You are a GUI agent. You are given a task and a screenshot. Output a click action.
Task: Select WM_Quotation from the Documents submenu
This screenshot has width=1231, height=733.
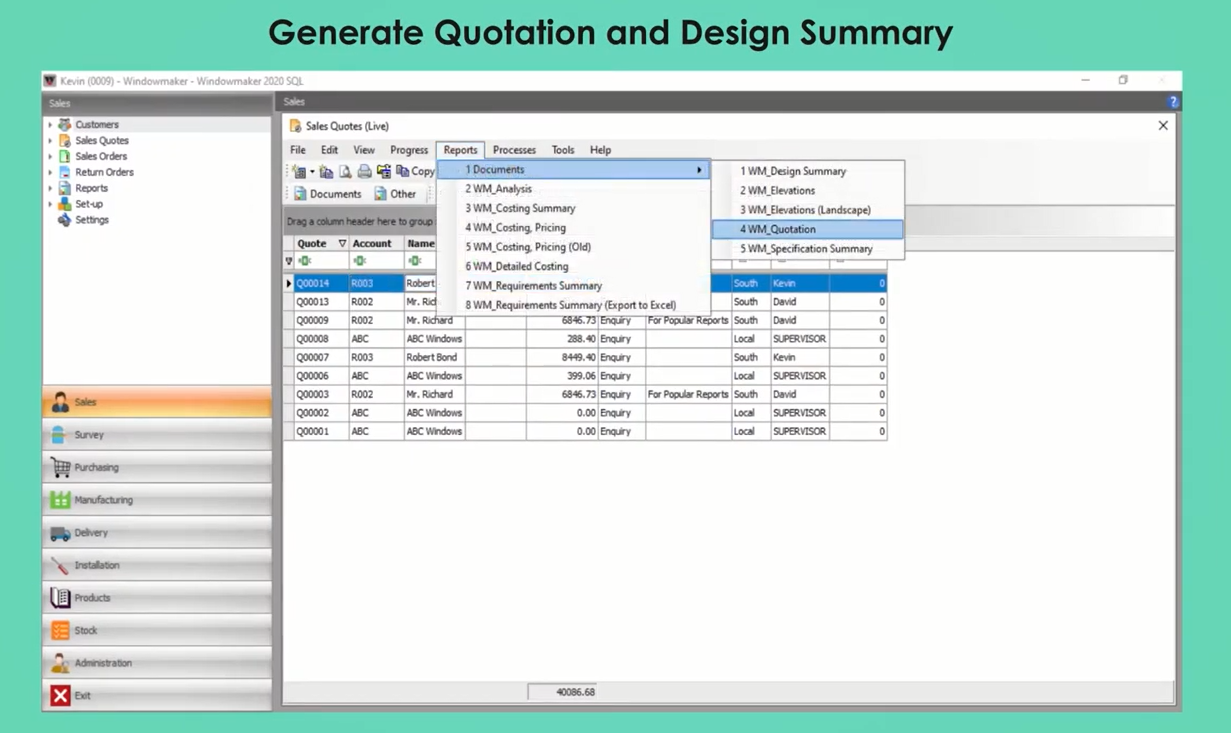(x=778, y=230)
